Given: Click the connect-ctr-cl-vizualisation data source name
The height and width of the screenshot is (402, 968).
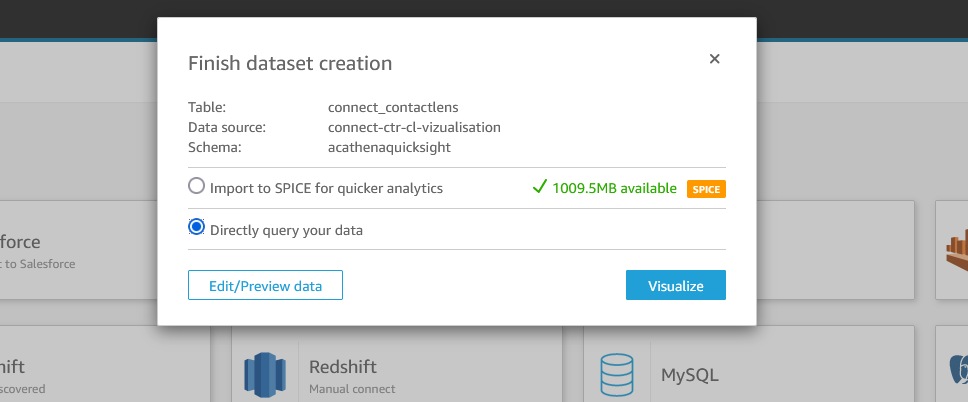Looking at the screenshot, I should [414, 127].
